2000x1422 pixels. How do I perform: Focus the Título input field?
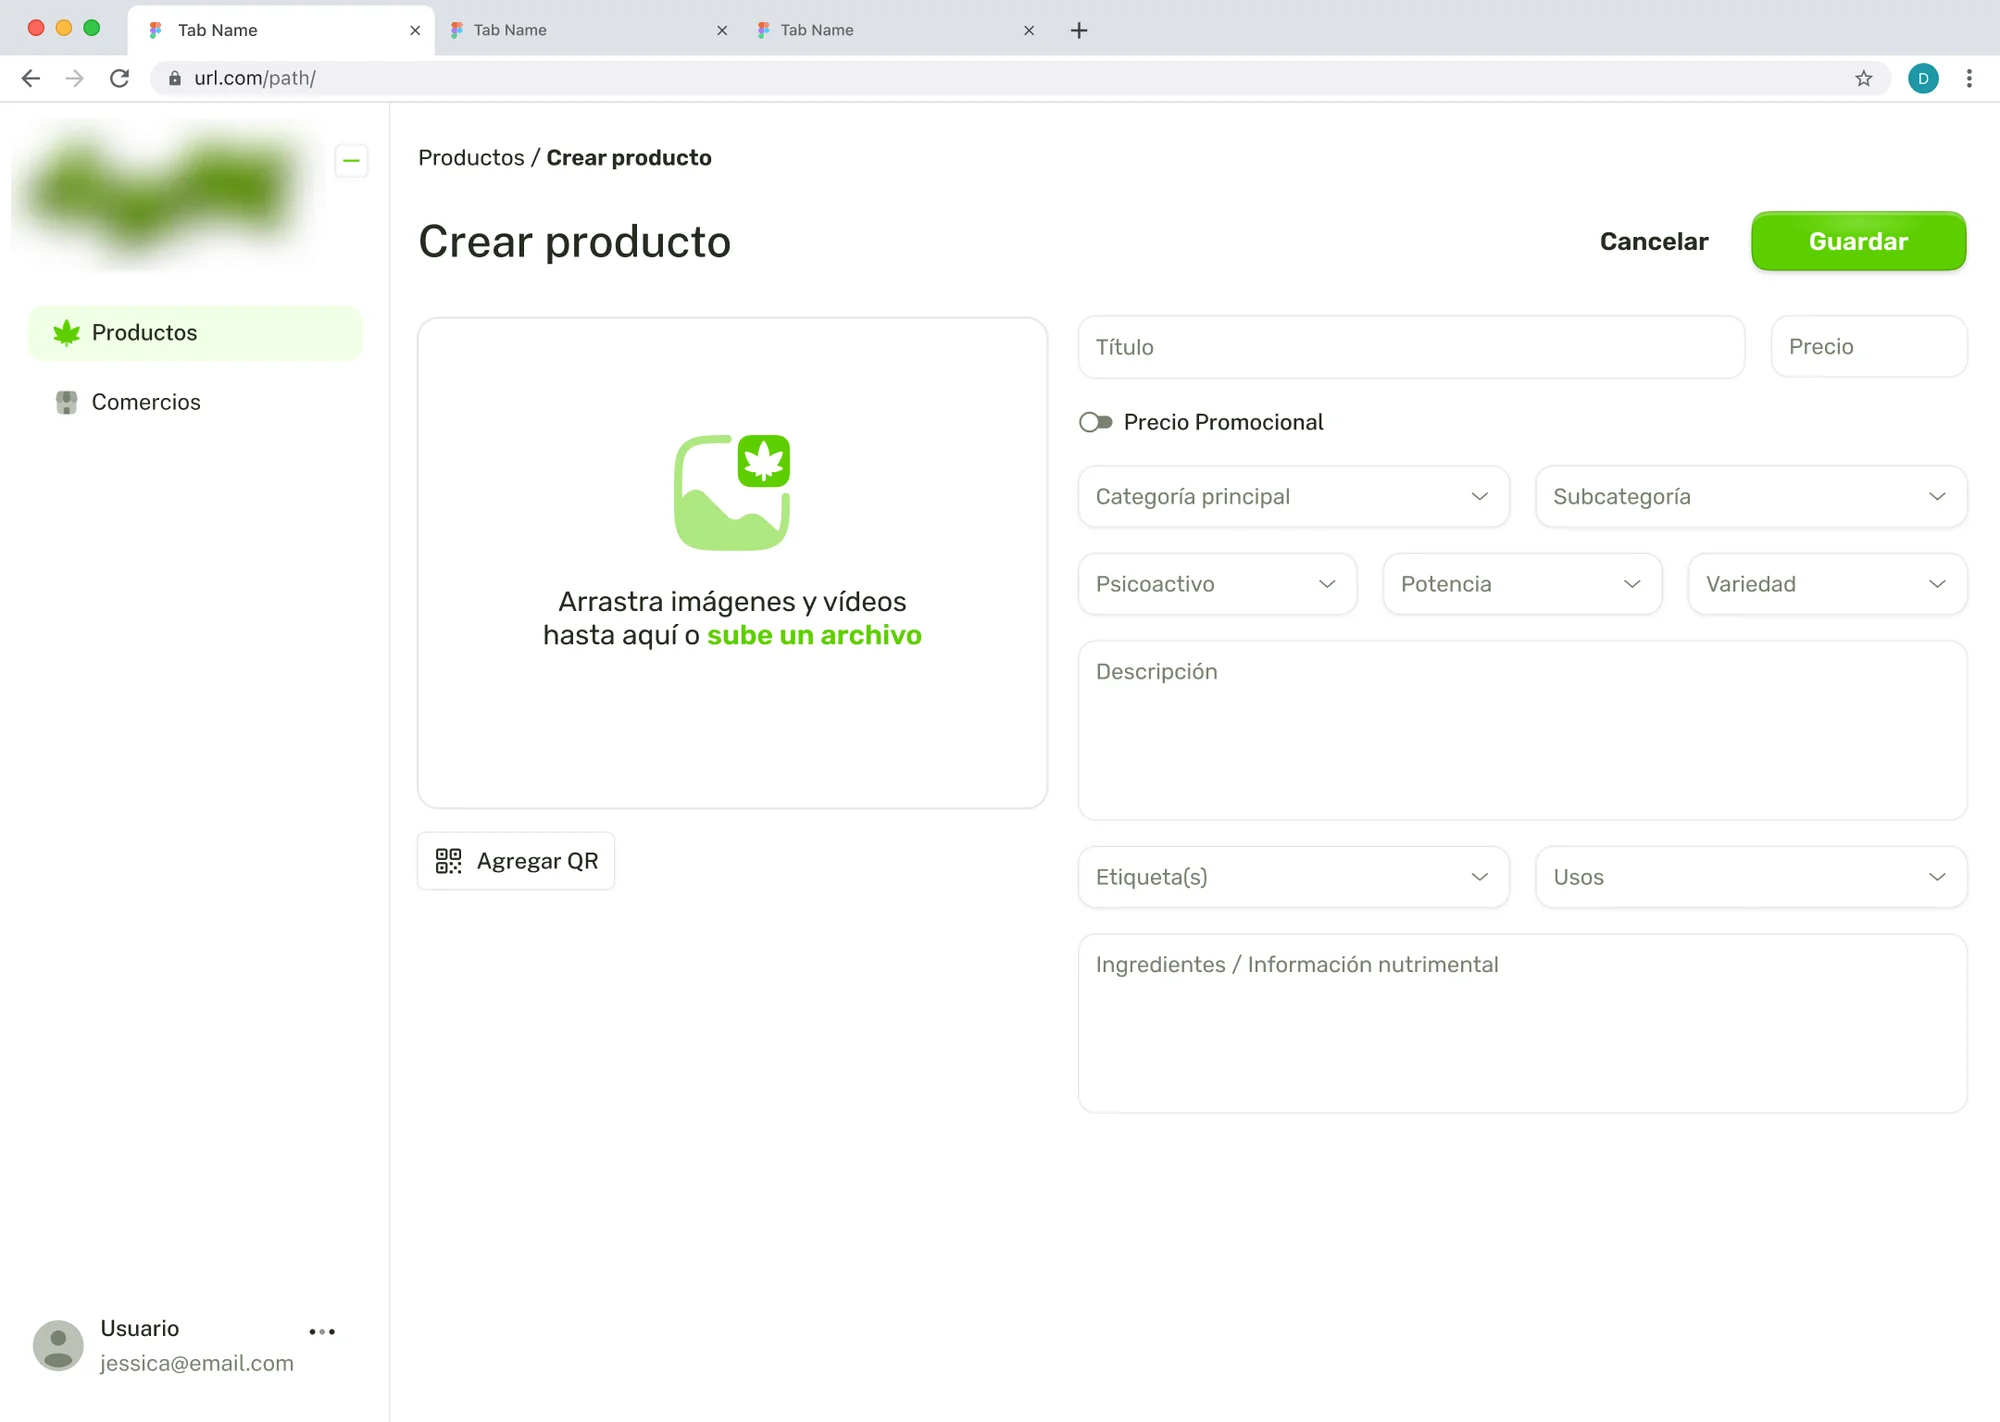point(1411,347)
